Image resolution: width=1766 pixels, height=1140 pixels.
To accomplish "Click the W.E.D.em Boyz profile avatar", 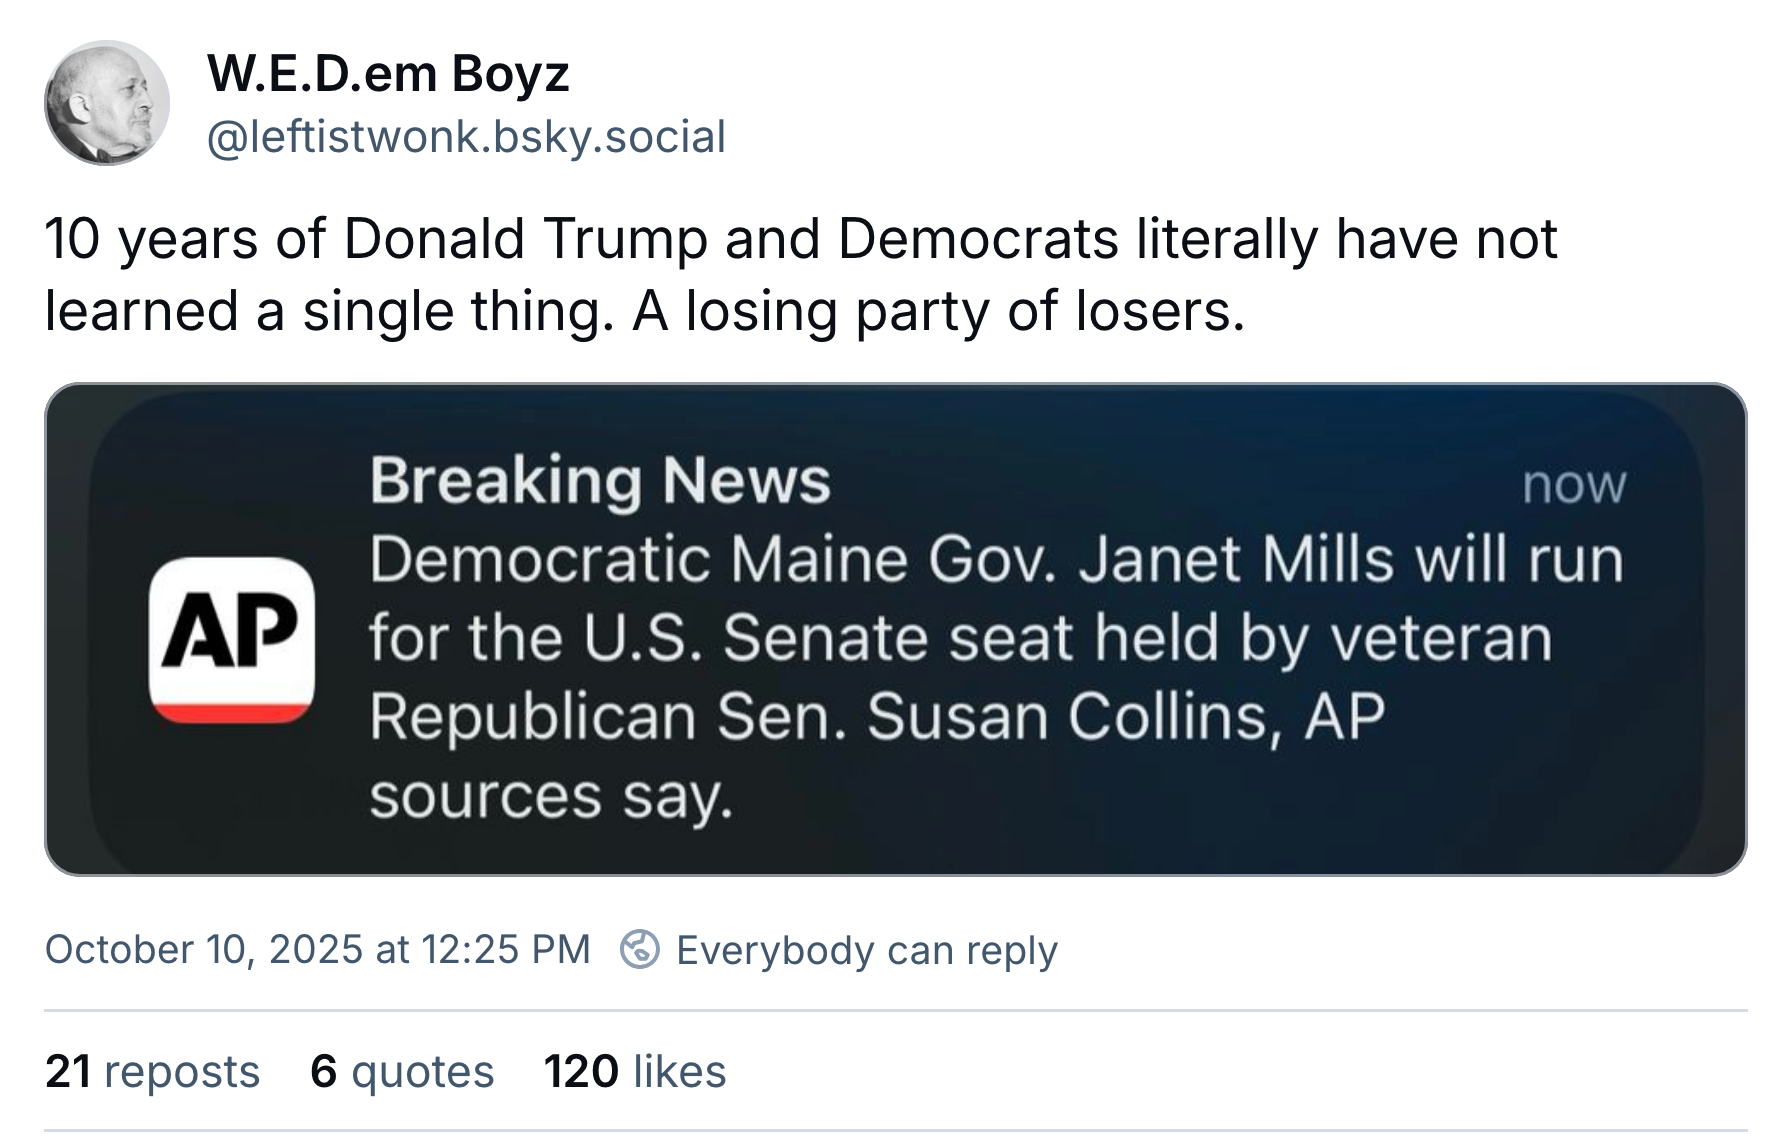I will [x=107, y=103].
